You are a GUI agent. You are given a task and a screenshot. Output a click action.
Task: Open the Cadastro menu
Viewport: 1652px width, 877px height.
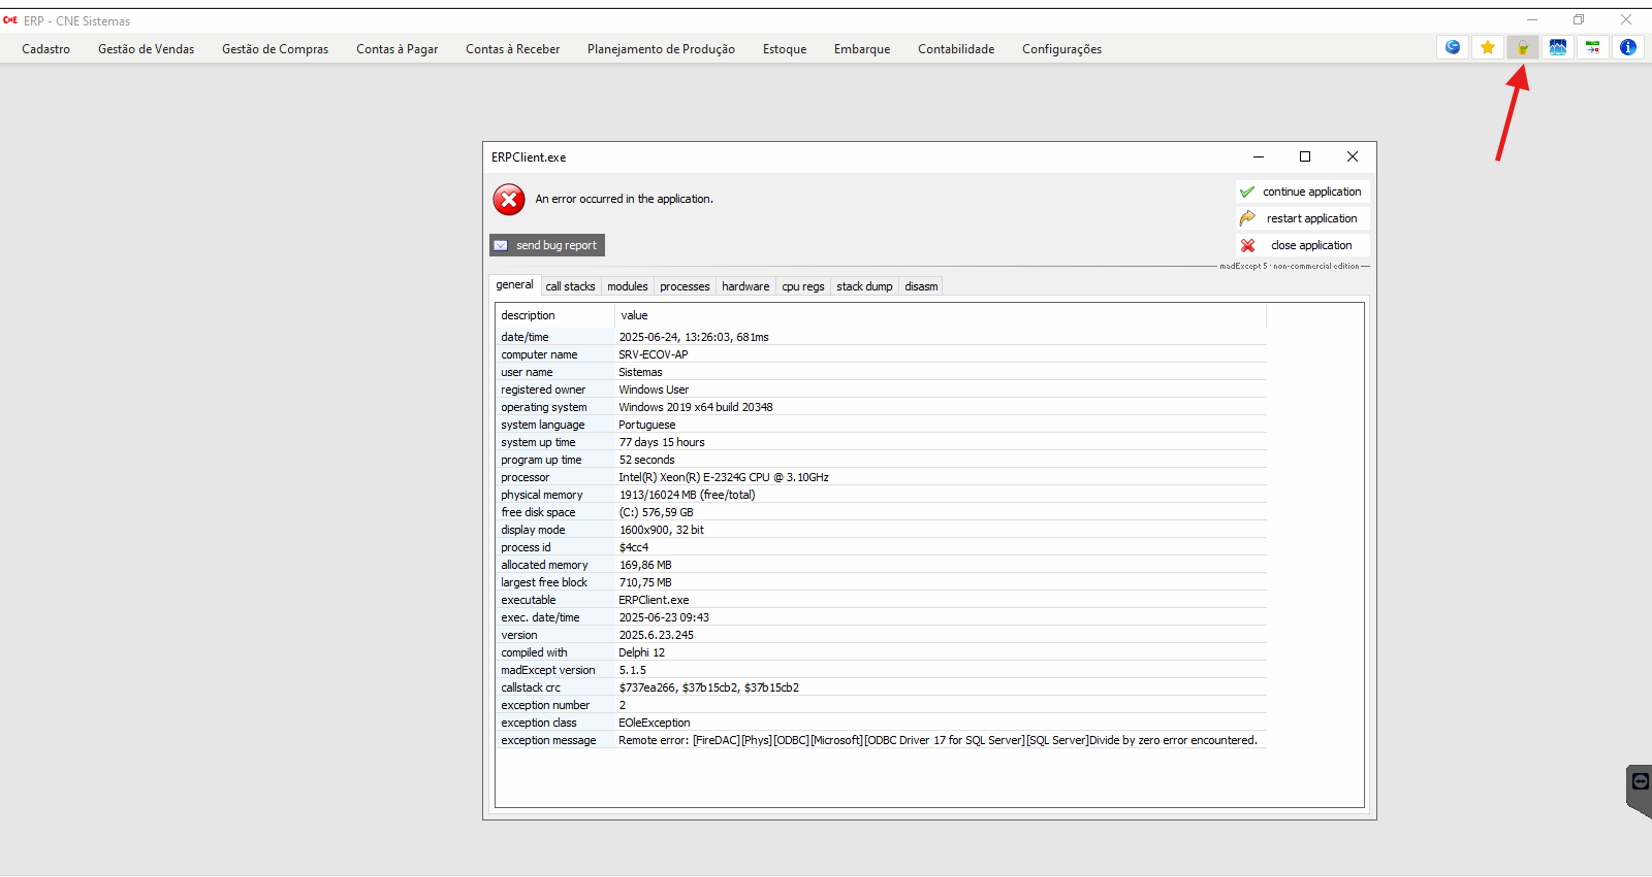click(x=46, y=49)
